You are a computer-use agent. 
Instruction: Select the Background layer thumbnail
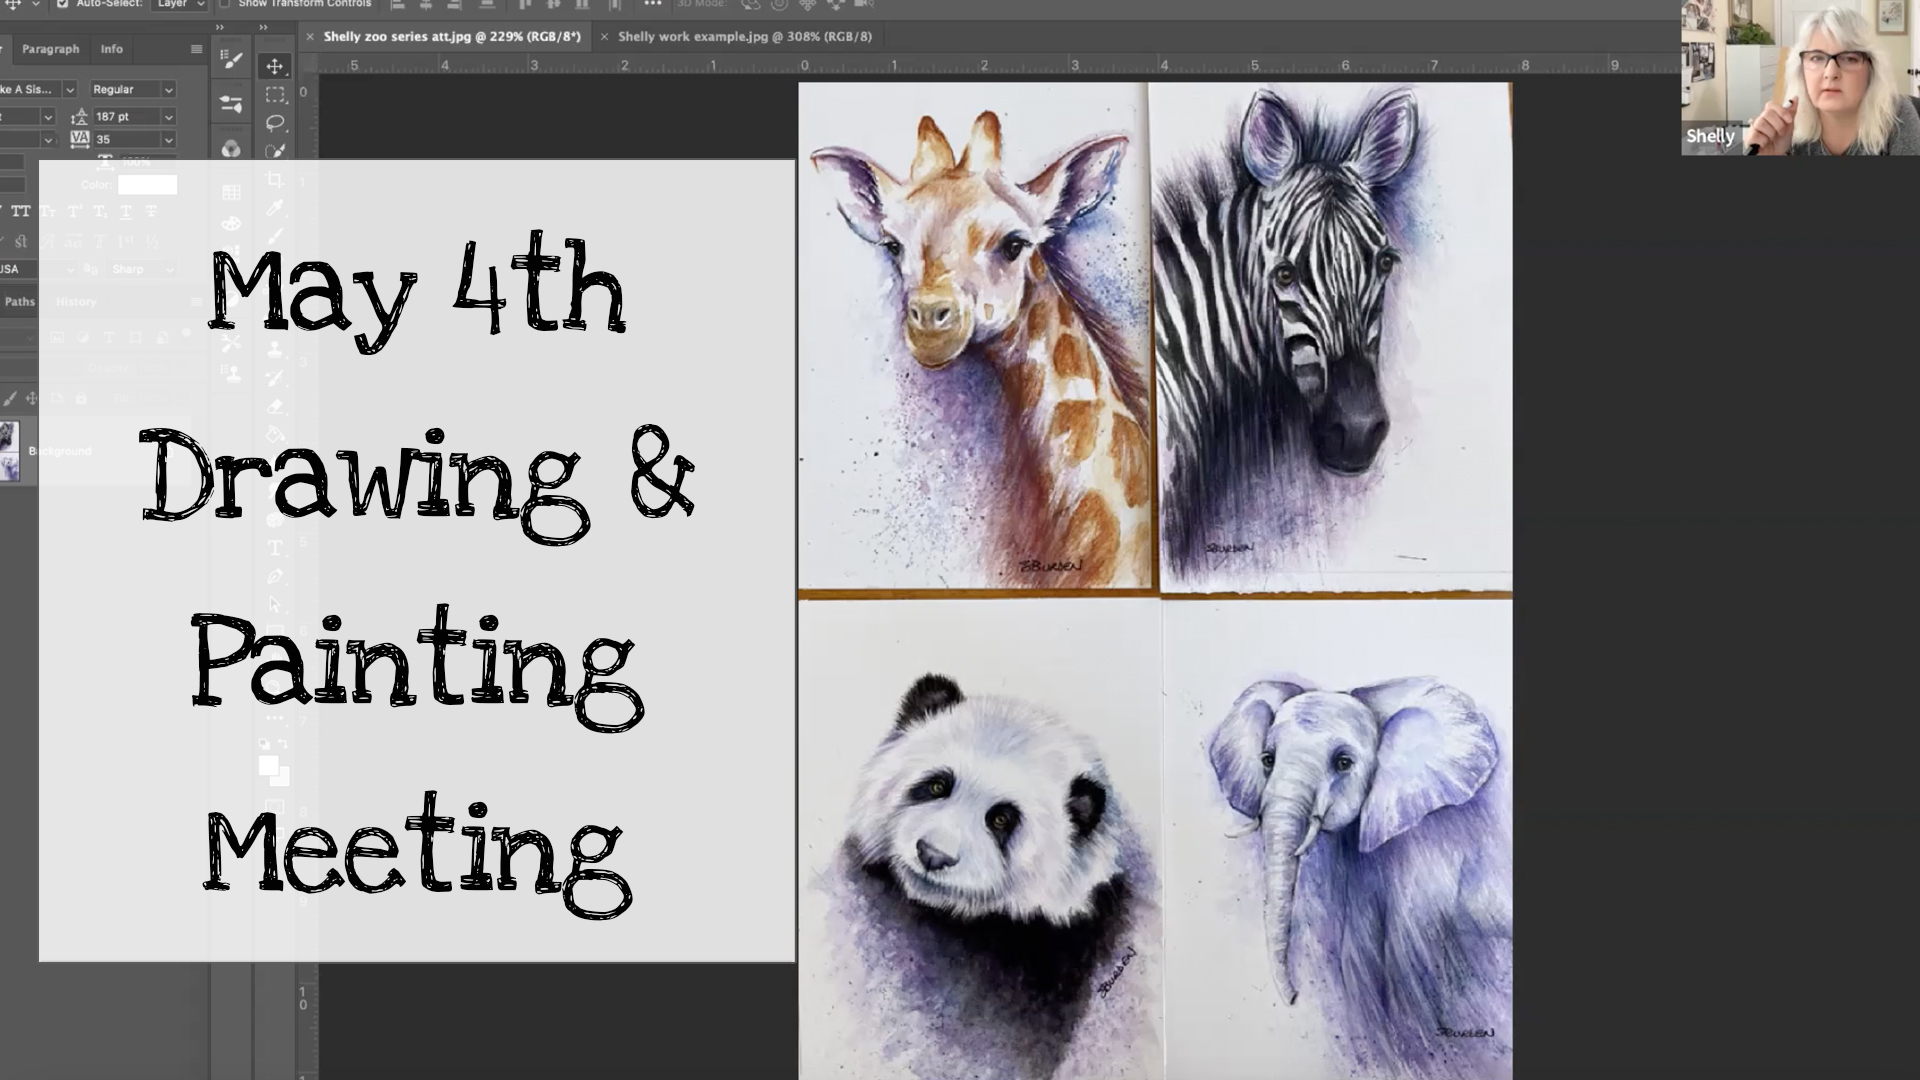coord(10,452)
